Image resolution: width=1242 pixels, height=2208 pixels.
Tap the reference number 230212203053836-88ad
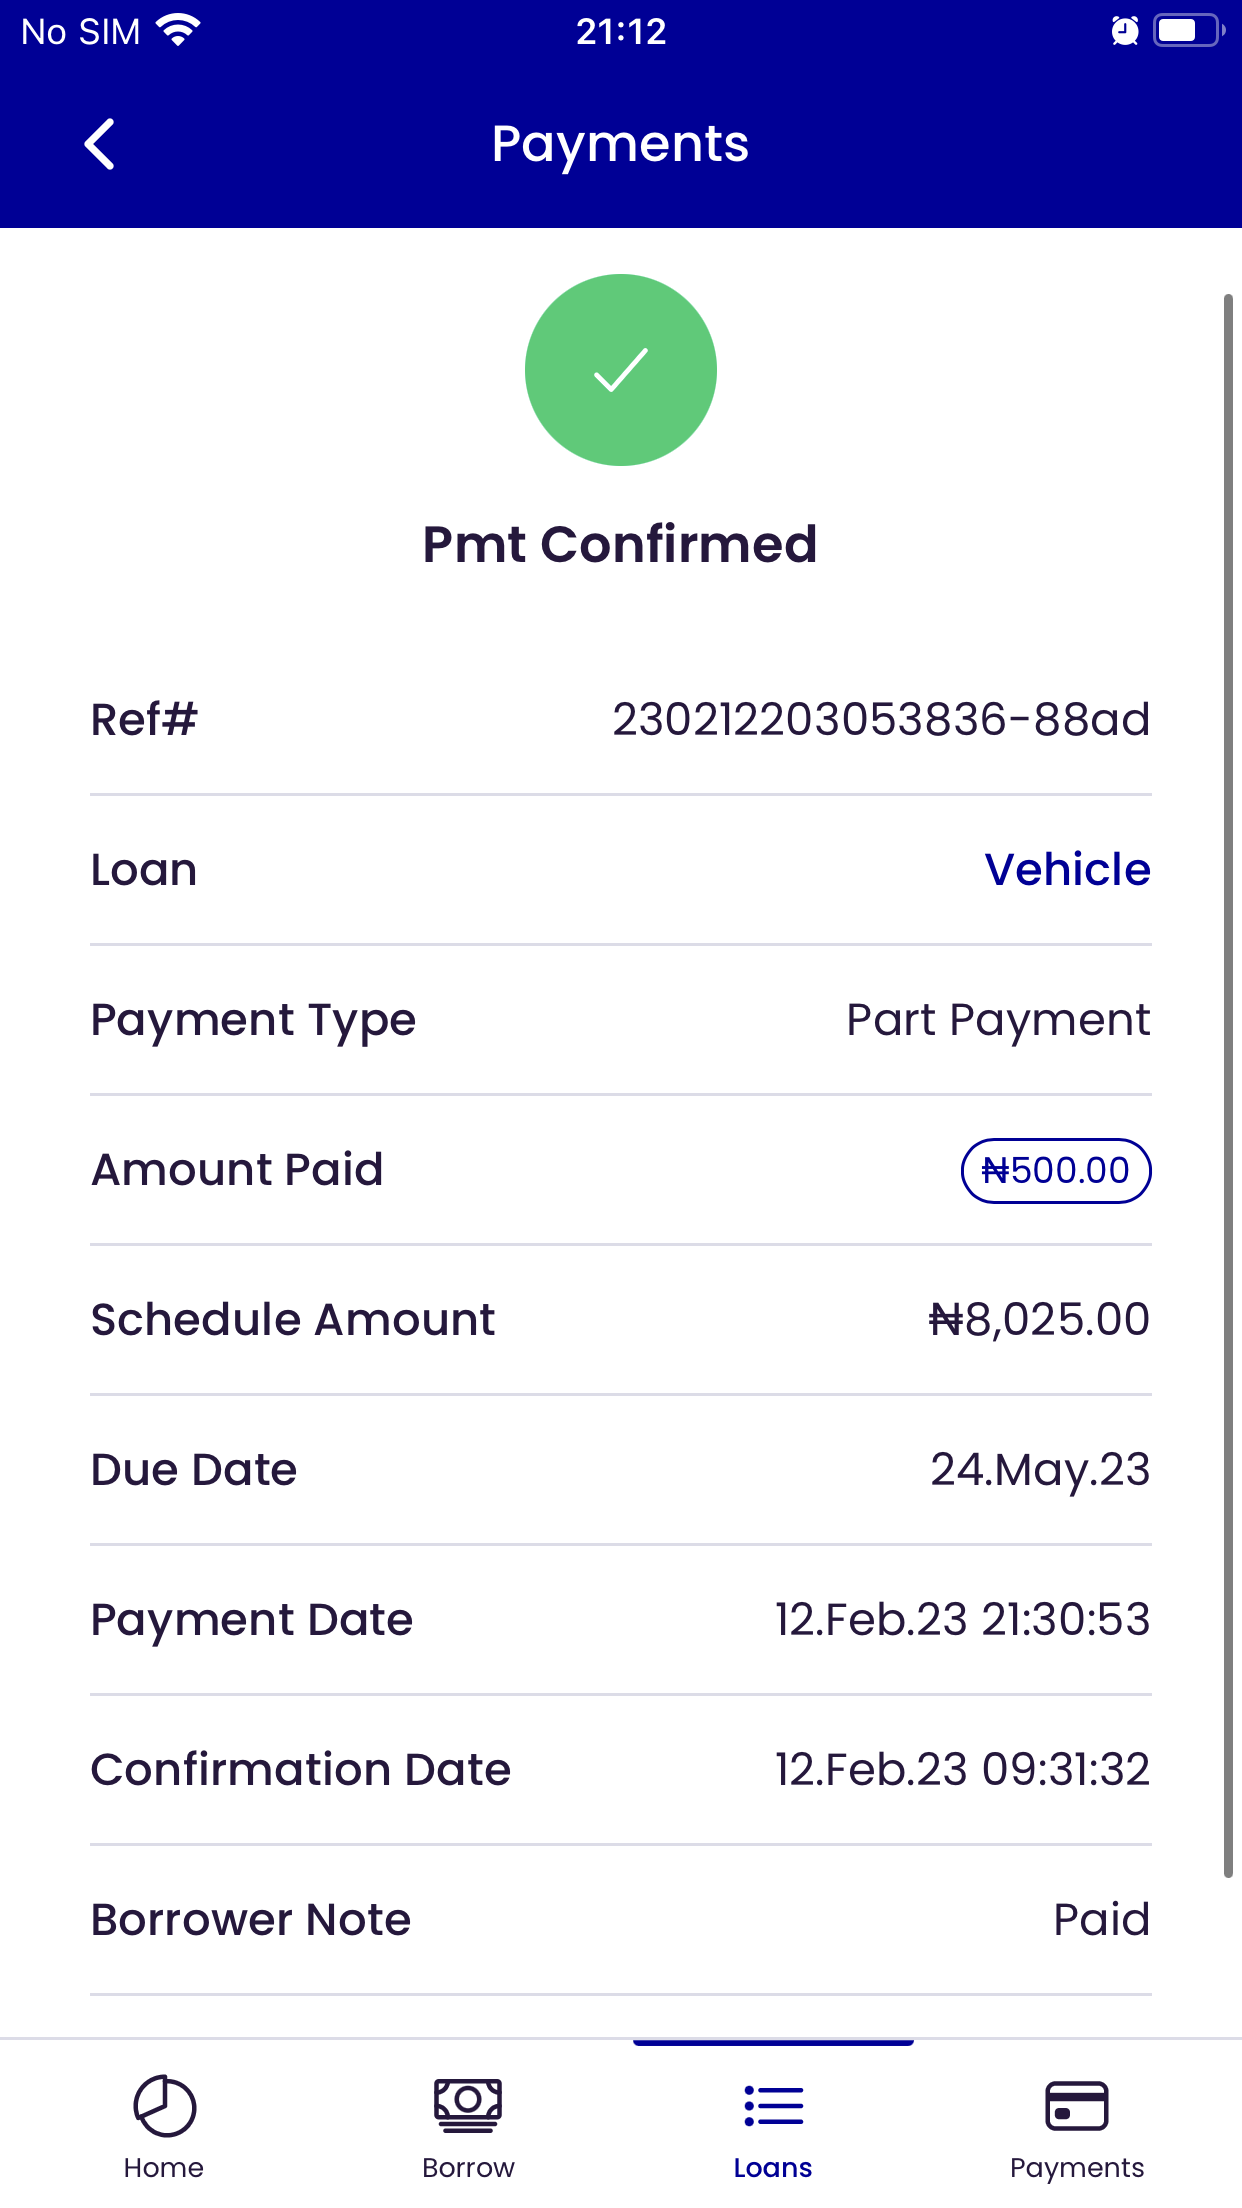881,720
